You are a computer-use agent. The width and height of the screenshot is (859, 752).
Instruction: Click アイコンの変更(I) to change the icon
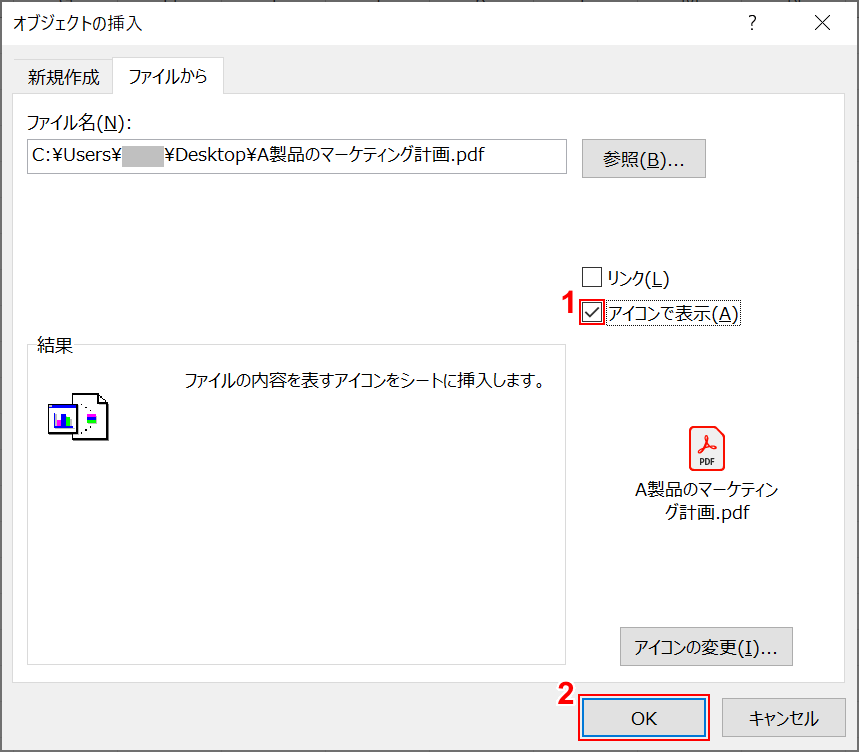click(x=705, y=646)
